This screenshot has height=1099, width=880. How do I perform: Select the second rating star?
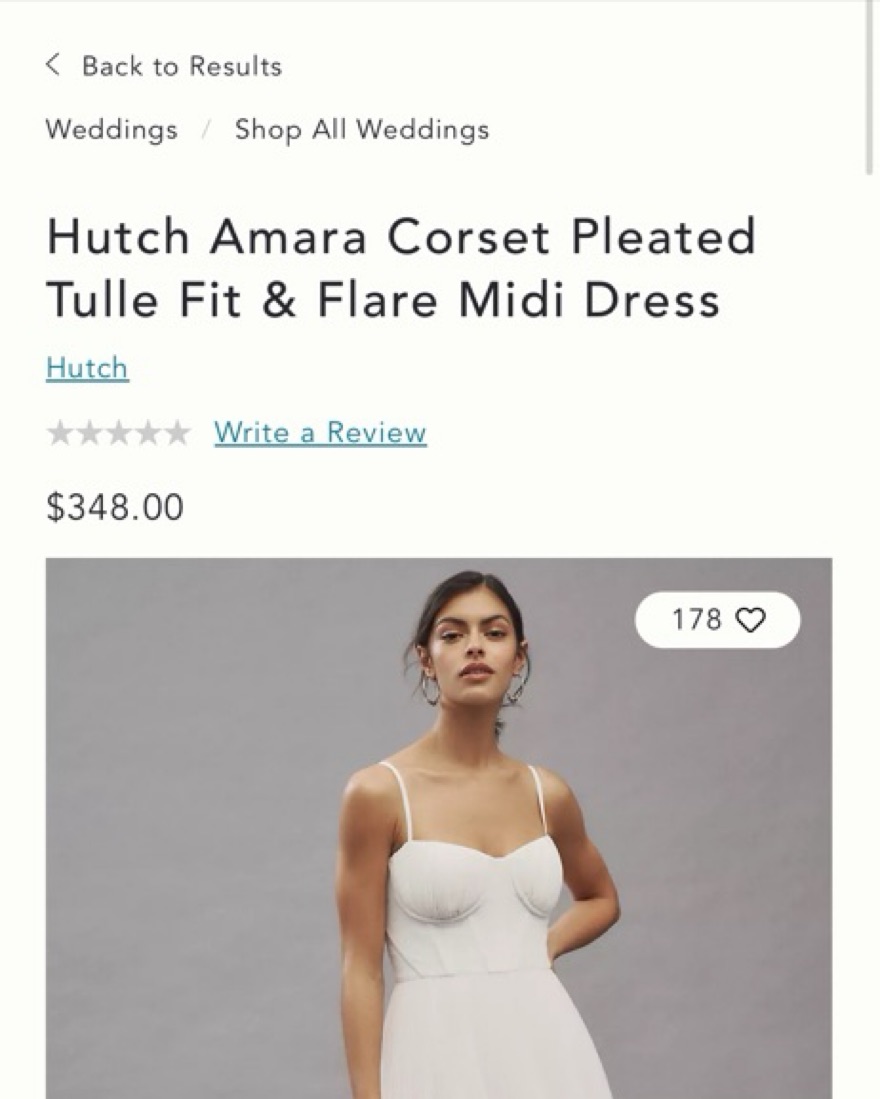[x=89, y=433]
